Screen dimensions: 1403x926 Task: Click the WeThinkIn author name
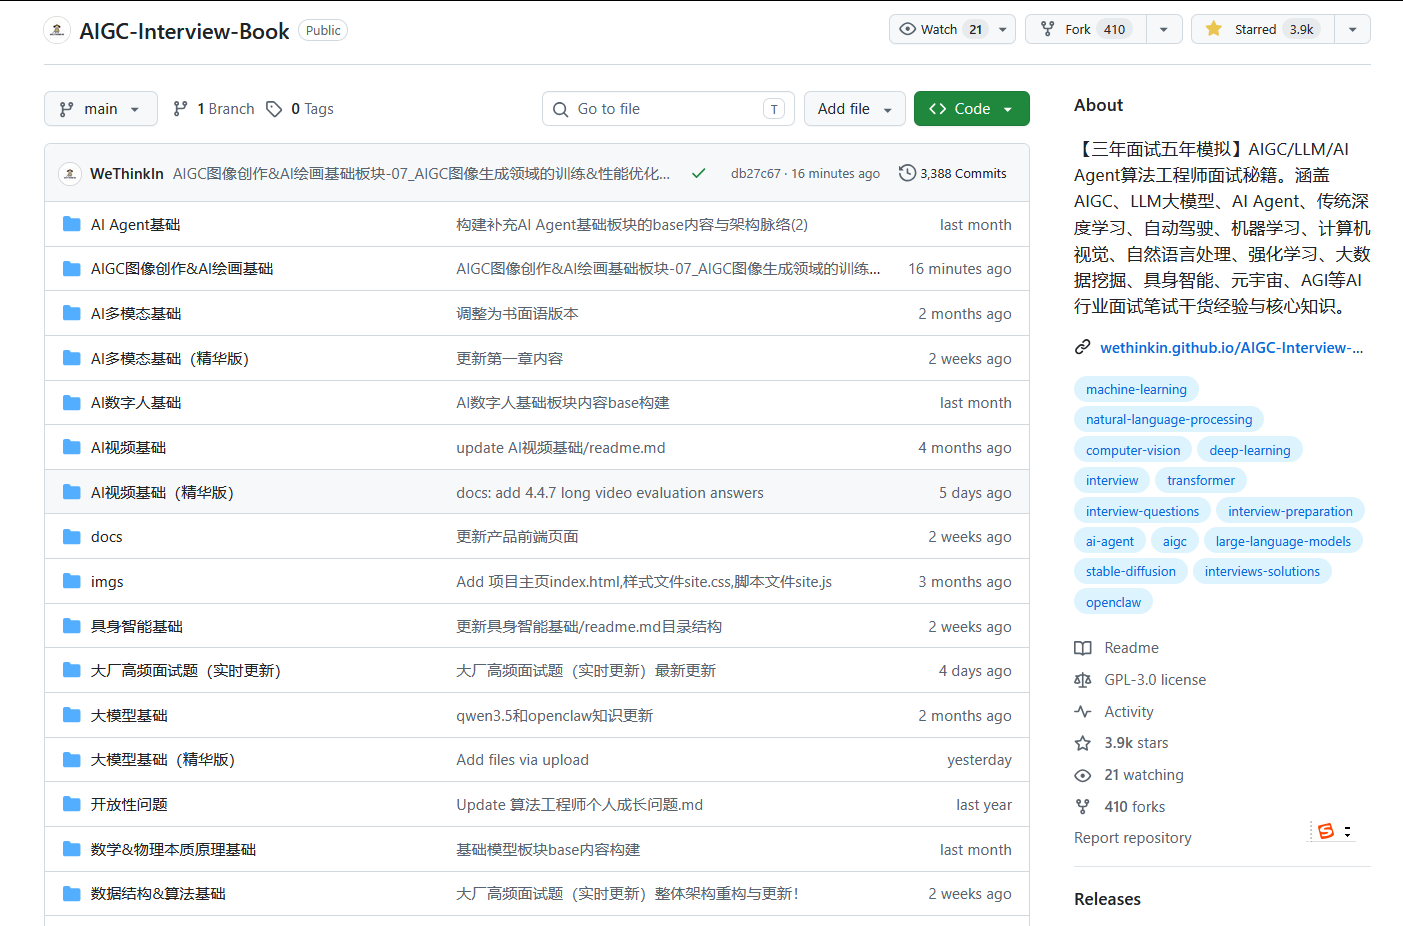pos(127,173)
